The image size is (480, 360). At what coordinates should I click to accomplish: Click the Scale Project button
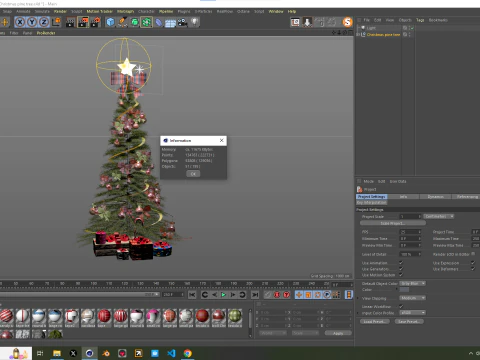coord(393,223)
